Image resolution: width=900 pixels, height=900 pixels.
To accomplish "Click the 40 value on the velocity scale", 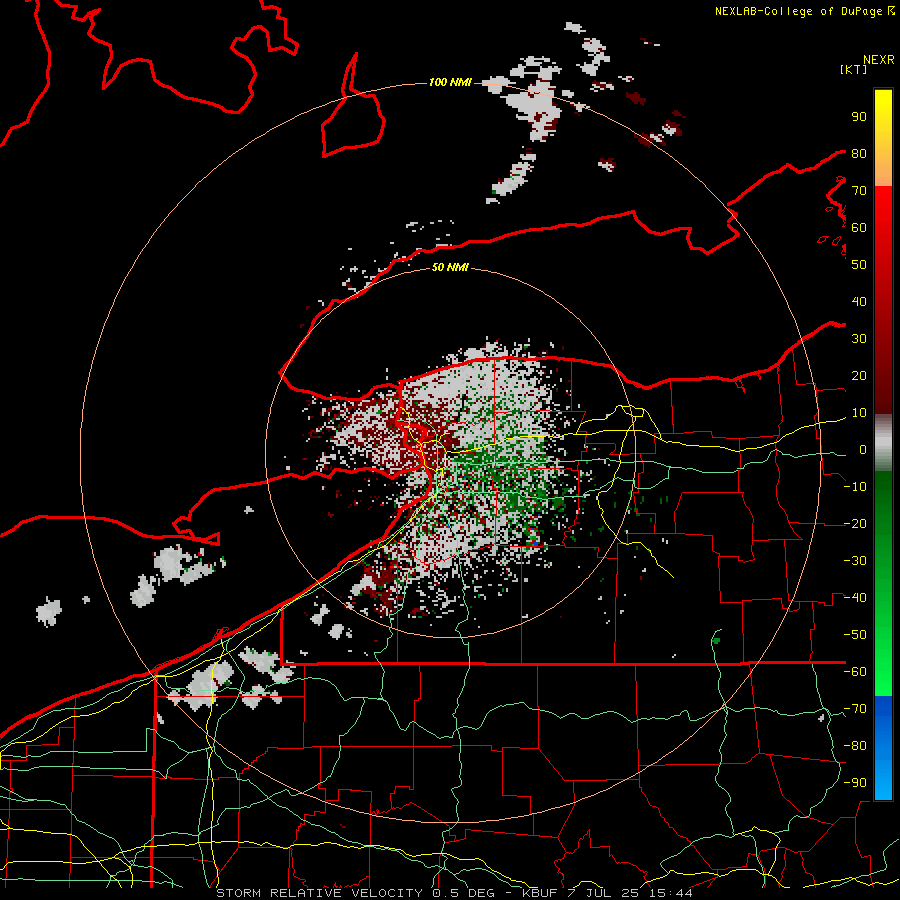I will (x=859, y=302).
